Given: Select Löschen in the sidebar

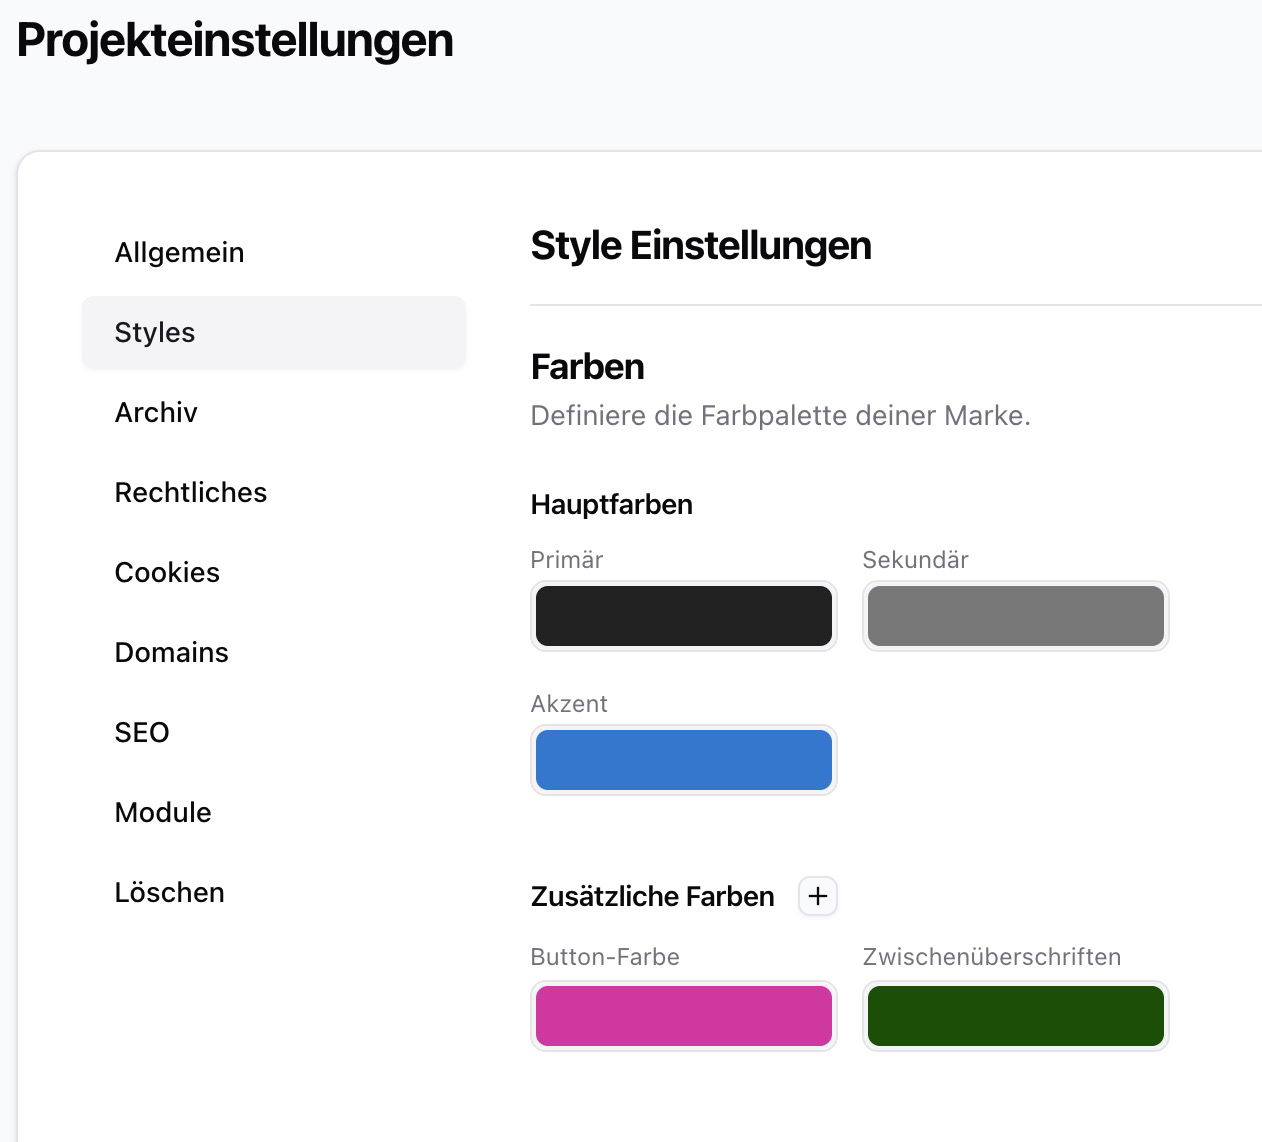Looking at the screenshot, I should (x=169, y=892).
